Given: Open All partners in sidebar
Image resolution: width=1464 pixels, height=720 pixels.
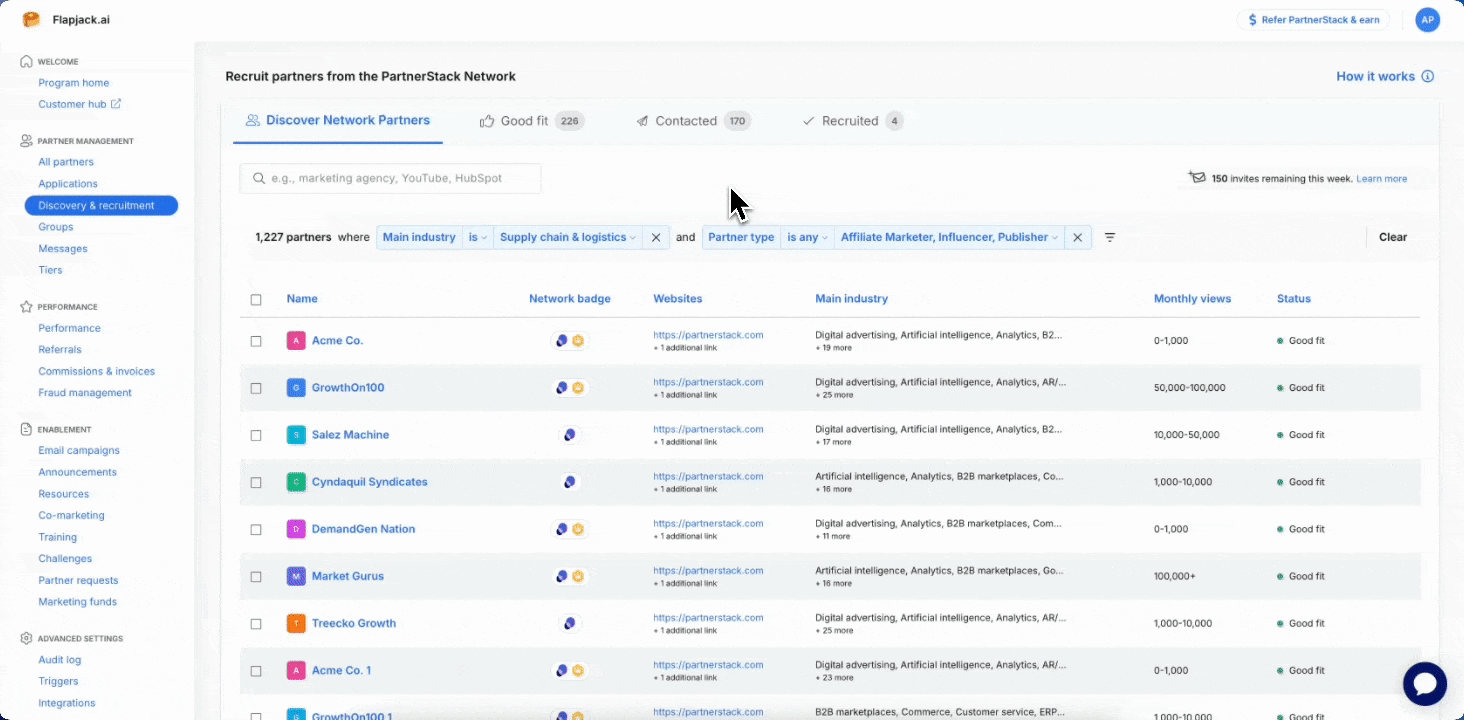Looking at the screenshot, I should coord(66,162).
